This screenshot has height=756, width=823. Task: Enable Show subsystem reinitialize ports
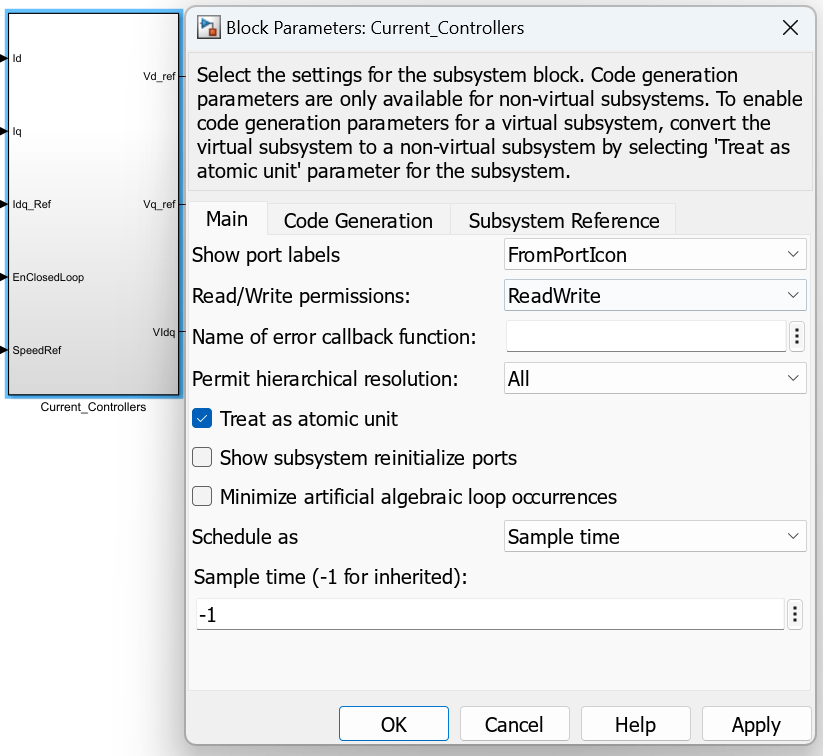[x=202, y=458]
